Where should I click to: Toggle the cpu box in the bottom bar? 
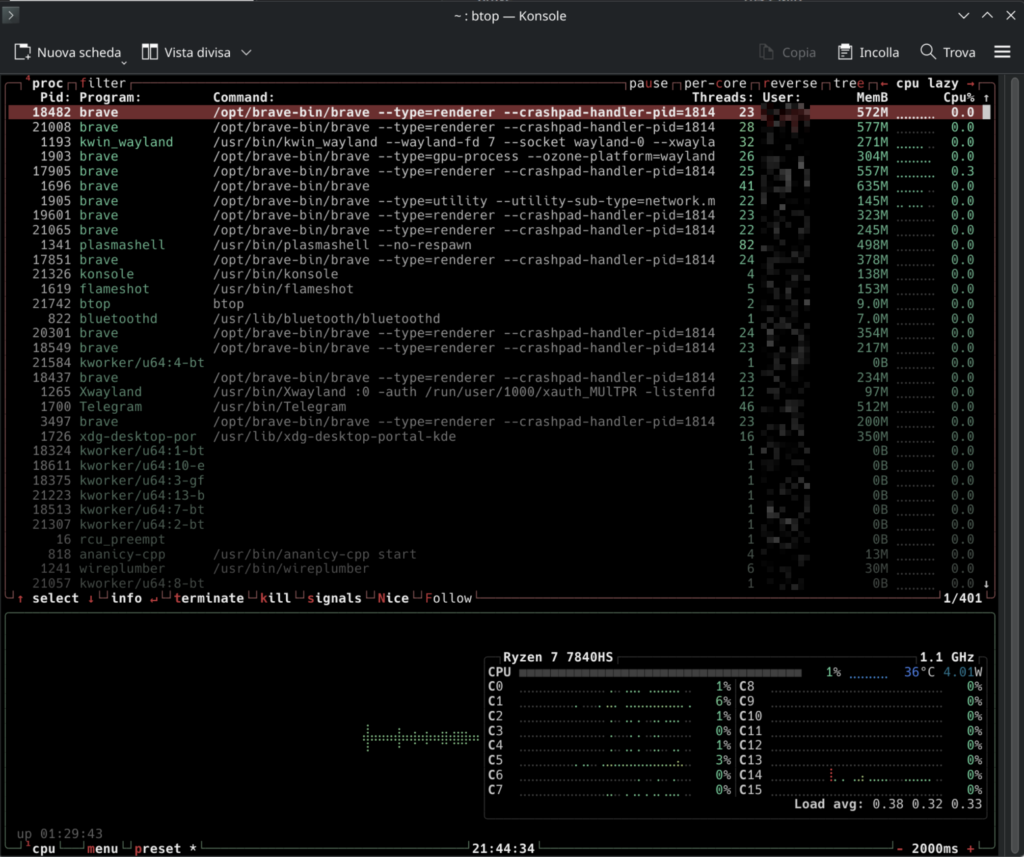[x=42, y=848]
